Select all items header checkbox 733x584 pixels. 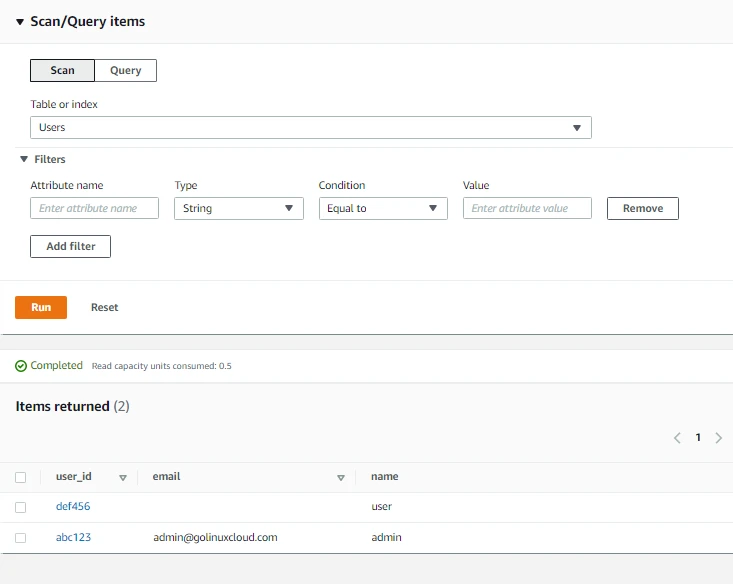point(21,478)
